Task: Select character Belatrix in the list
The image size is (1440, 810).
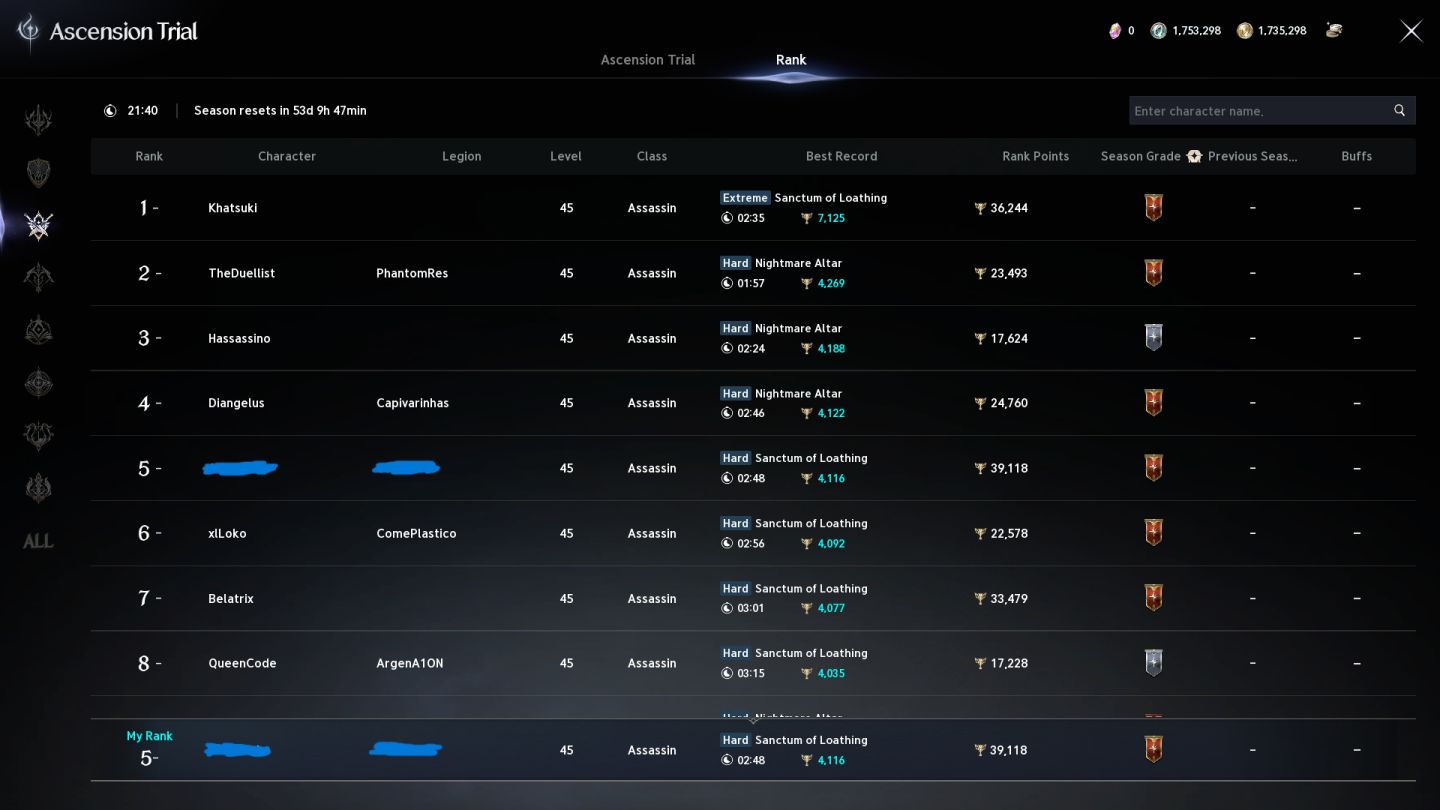Action: (231, 598)
